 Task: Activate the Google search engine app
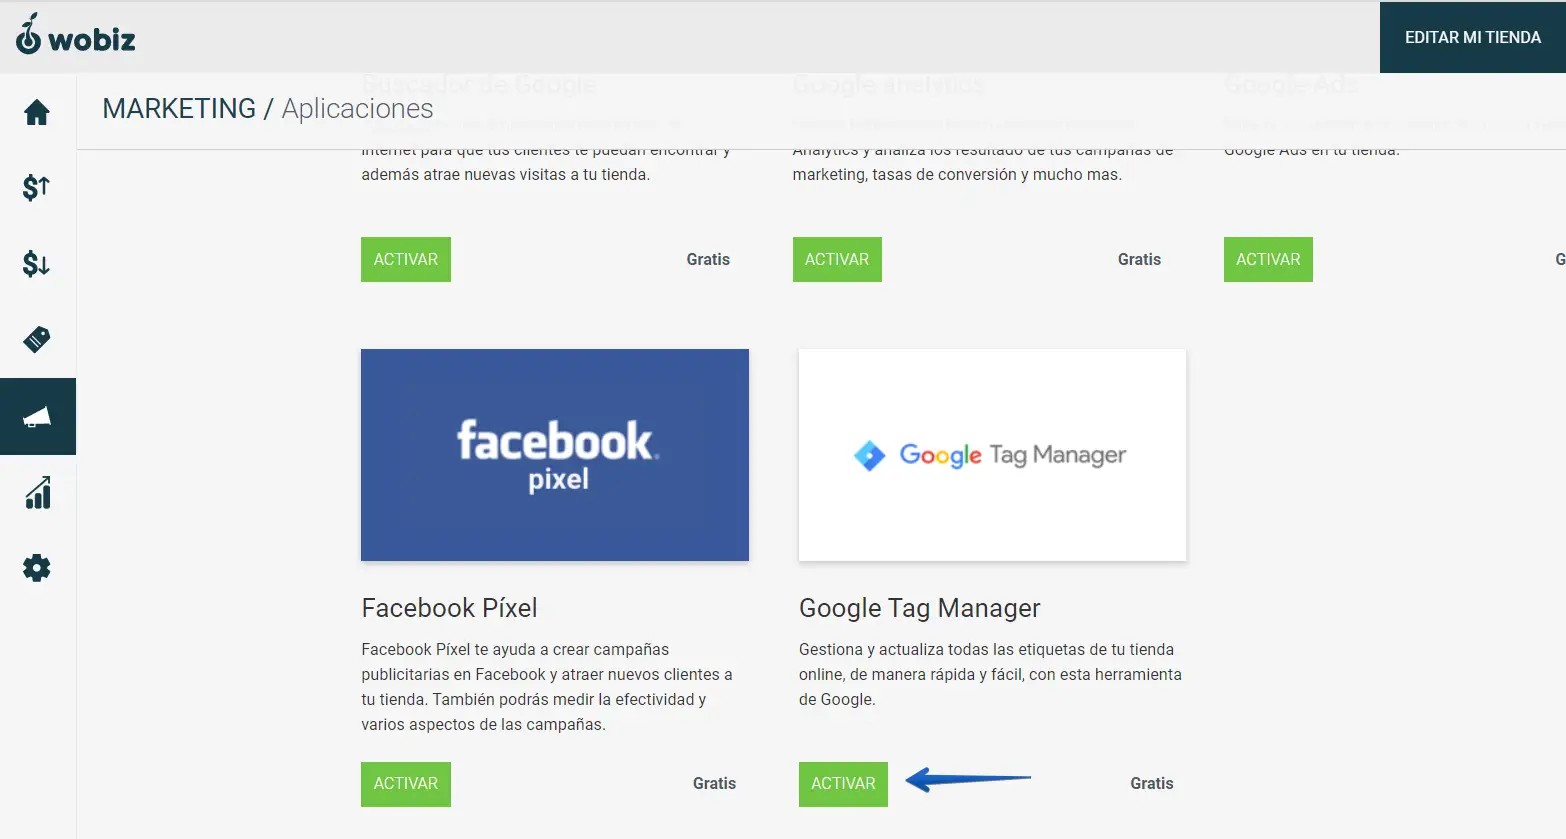click(x=405, y=260)
